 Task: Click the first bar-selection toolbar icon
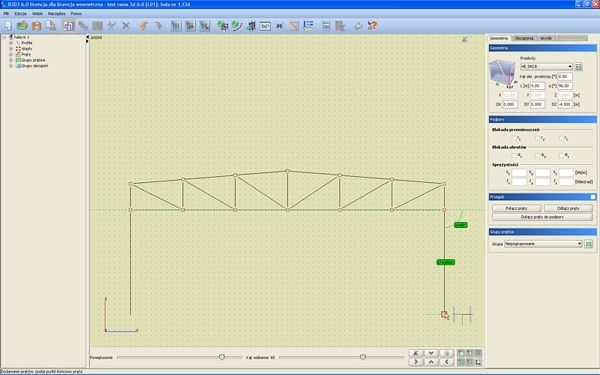click(x=176, y=26)
